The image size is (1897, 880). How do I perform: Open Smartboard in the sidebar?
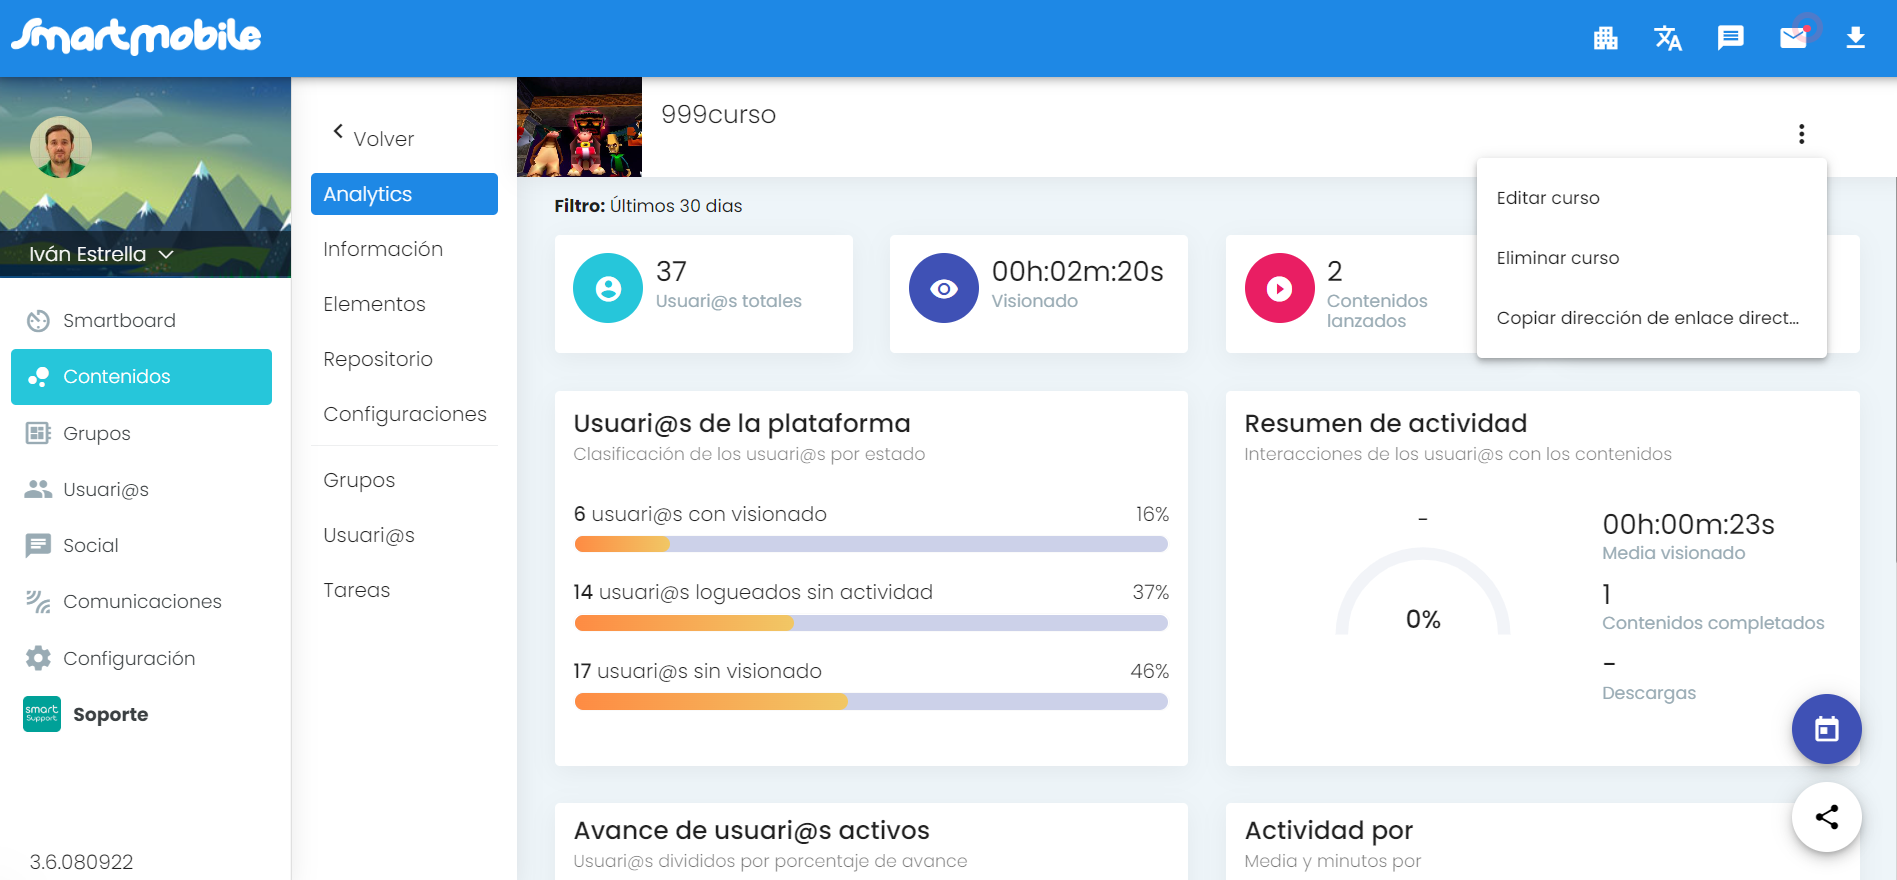coord(119,320)
